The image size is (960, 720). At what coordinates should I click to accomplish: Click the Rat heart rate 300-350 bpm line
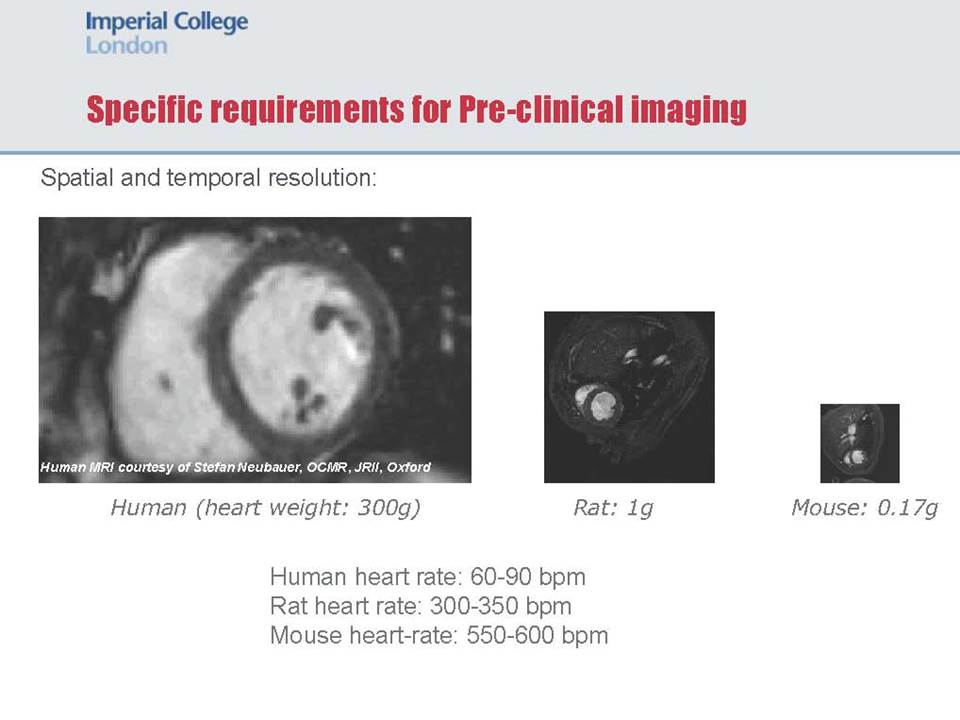421,606
